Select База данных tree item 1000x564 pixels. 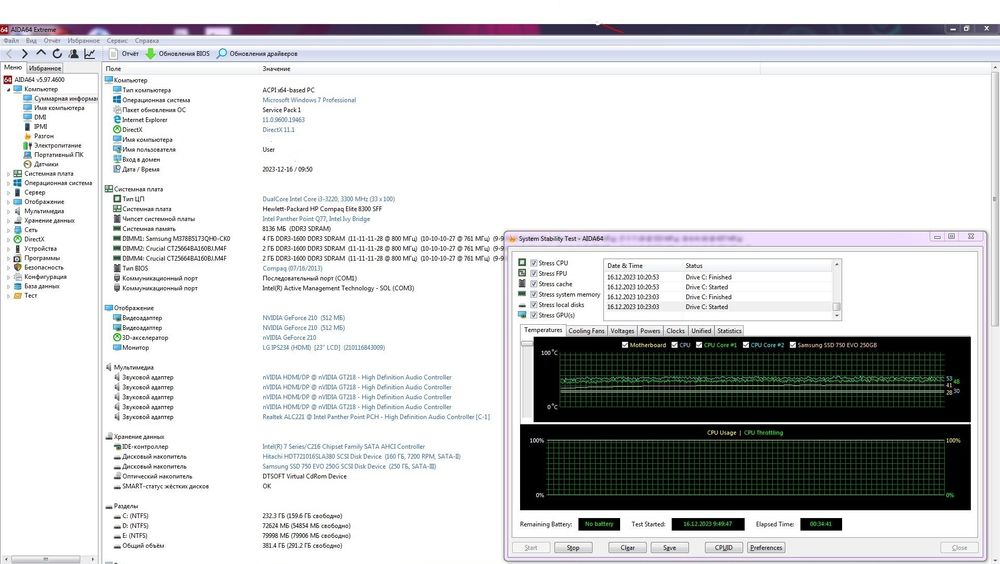pos(41,286)
